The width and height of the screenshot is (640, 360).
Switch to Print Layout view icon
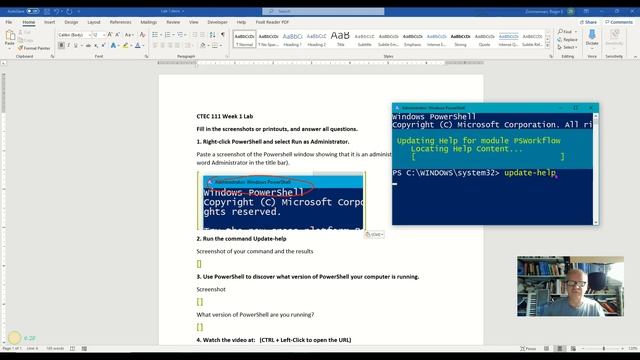(x=560, y=349)
